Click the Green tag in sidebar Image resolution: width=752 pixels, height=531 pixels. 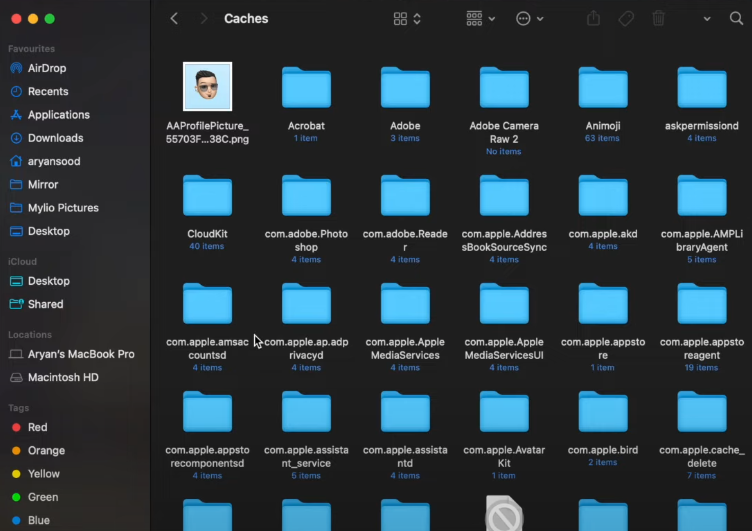coord(40,497)
